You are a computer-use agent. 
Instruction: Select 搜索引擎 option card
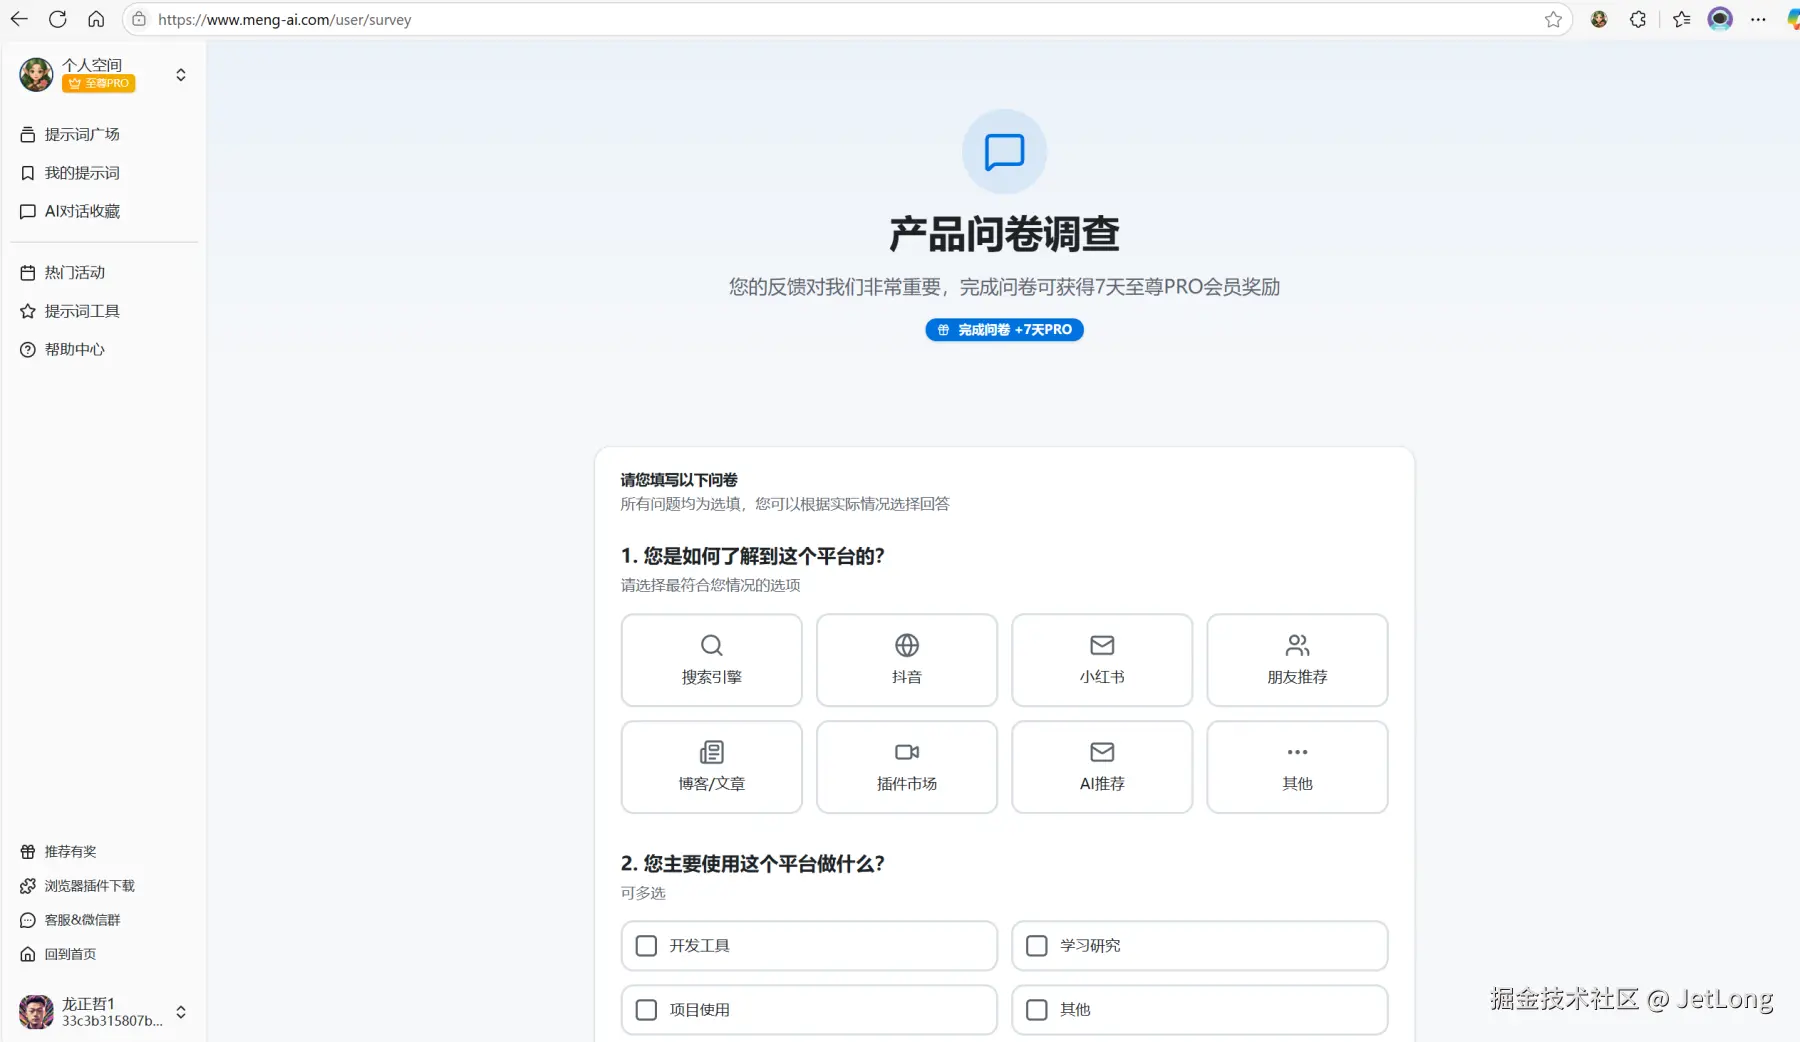[711, 660]
